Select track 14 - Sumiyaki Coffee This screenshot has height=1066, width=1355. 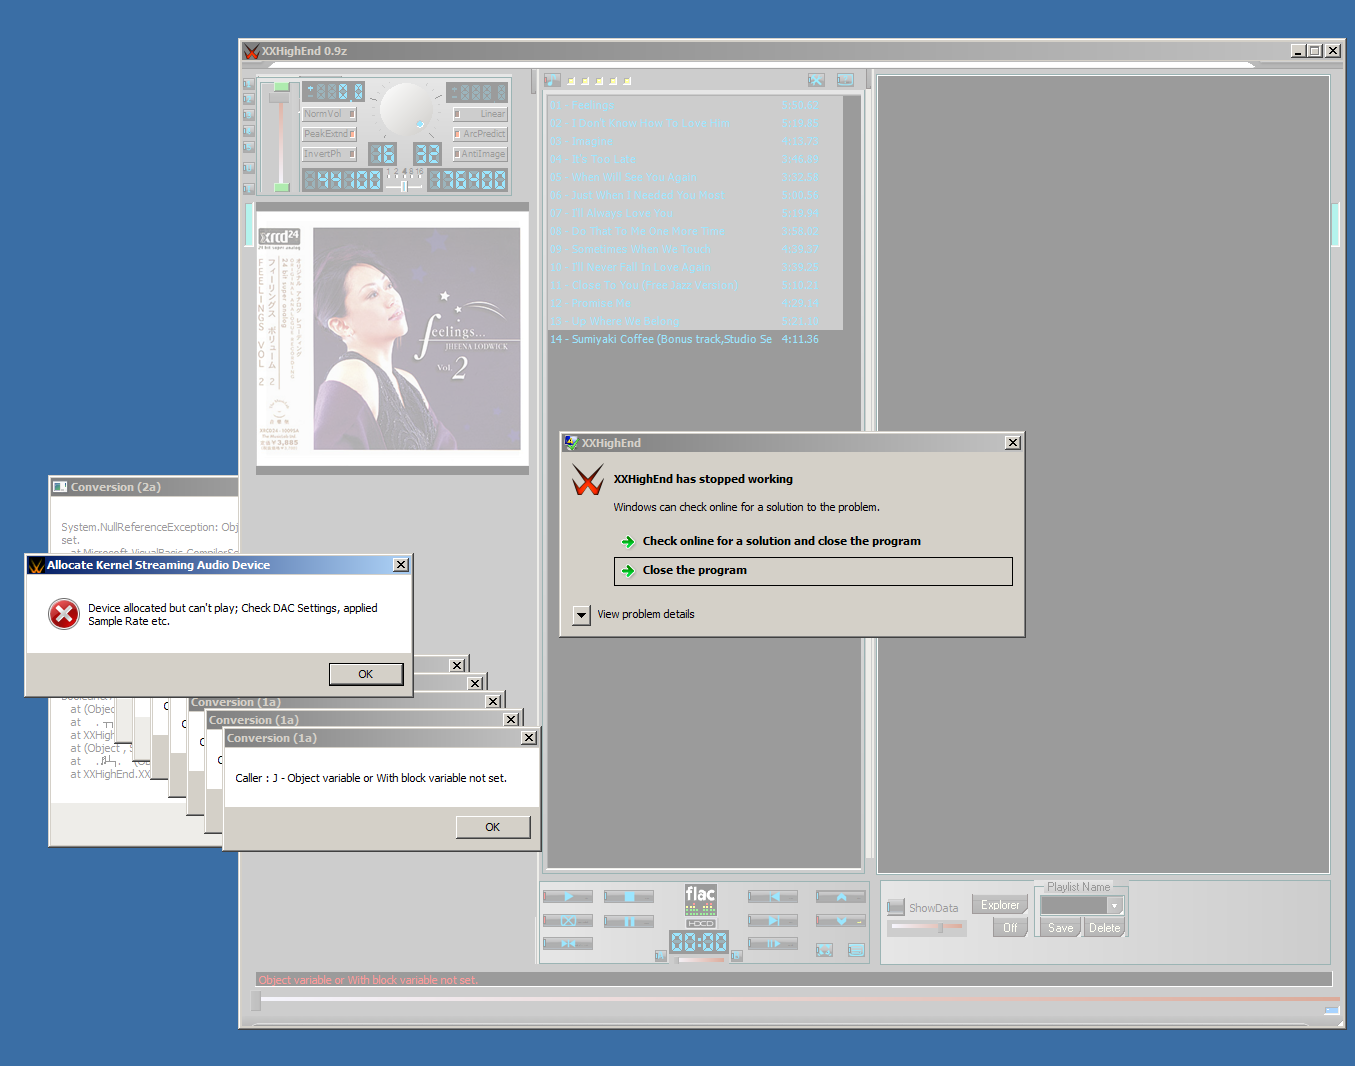pos(694,339)
